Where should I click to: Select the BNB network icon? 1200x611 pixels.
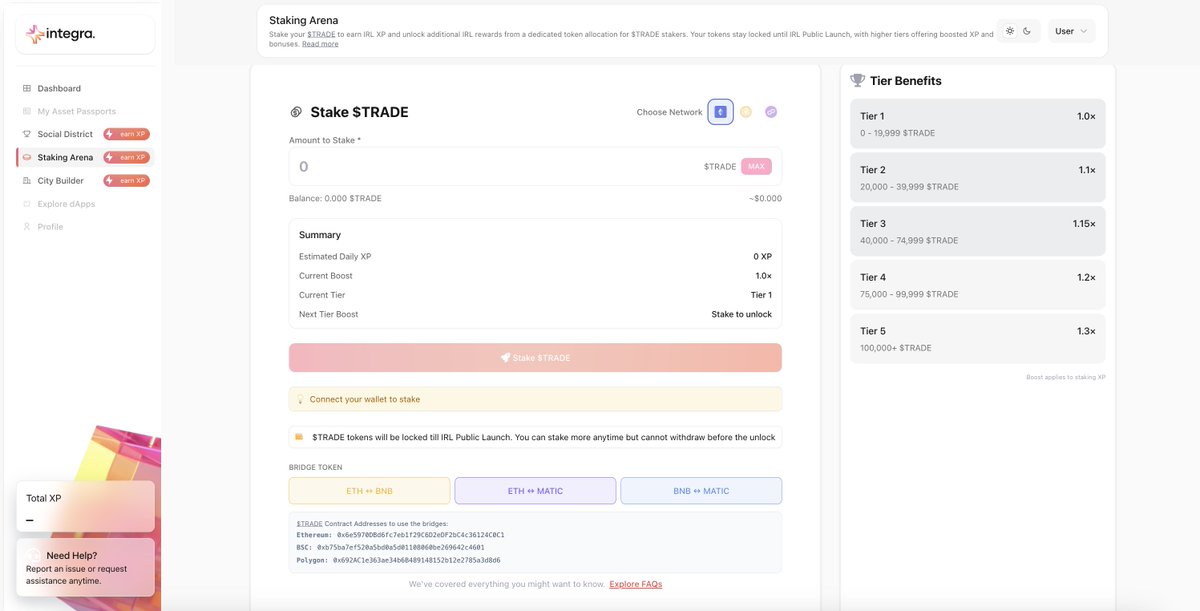(746, 112)
